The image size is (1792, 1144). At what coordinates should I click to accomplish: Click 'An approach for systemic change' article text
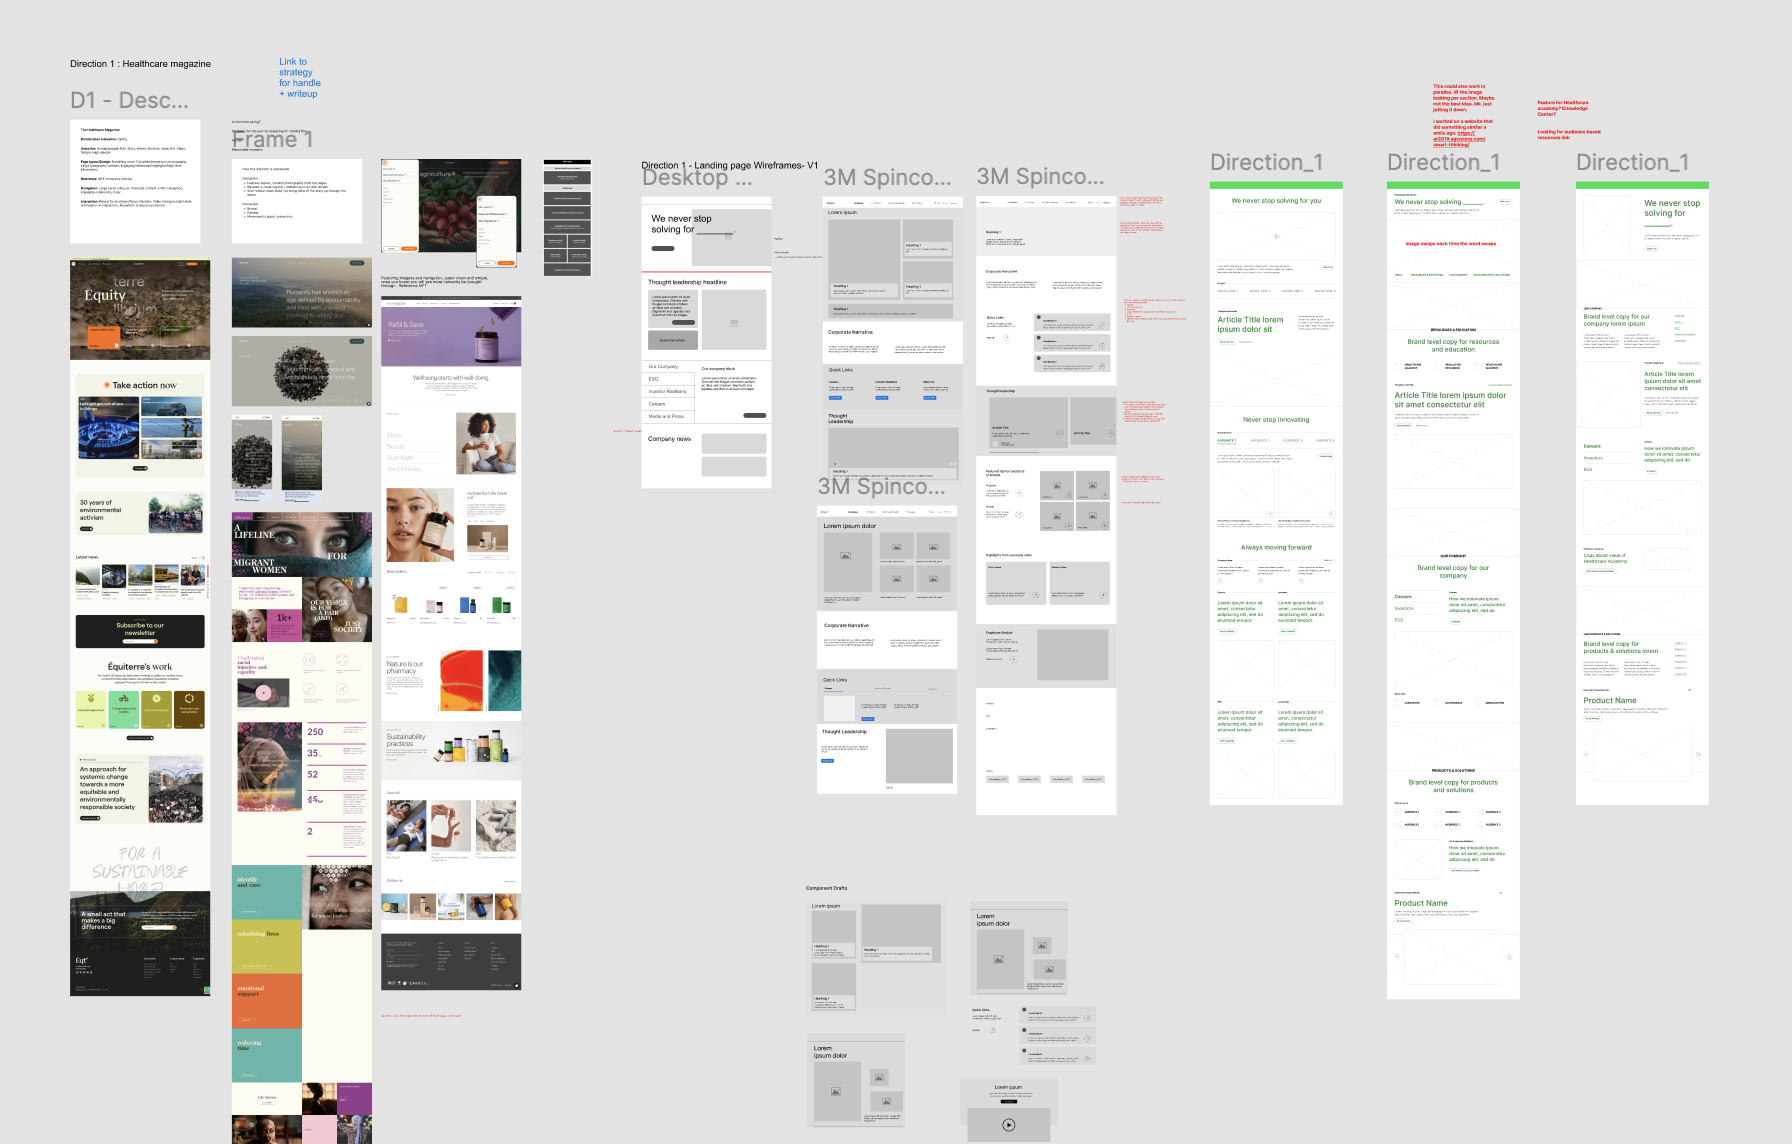click(x=107, y=788)
